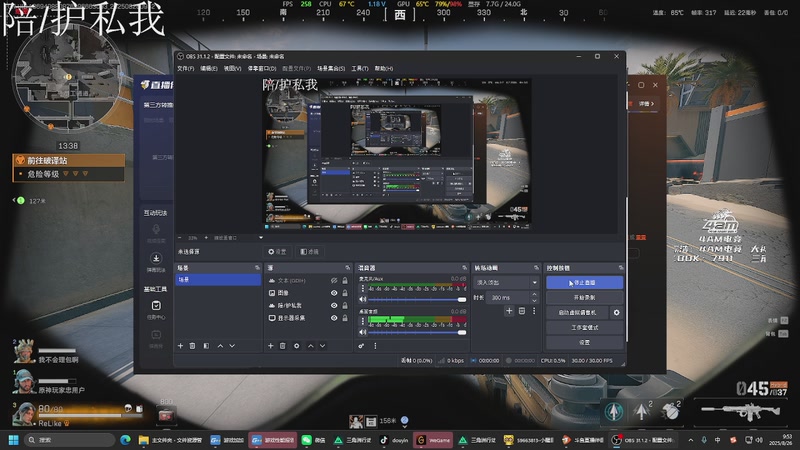
Task: Toggle lock on 陪/护私我 source
Action: (x=345, y=306)
